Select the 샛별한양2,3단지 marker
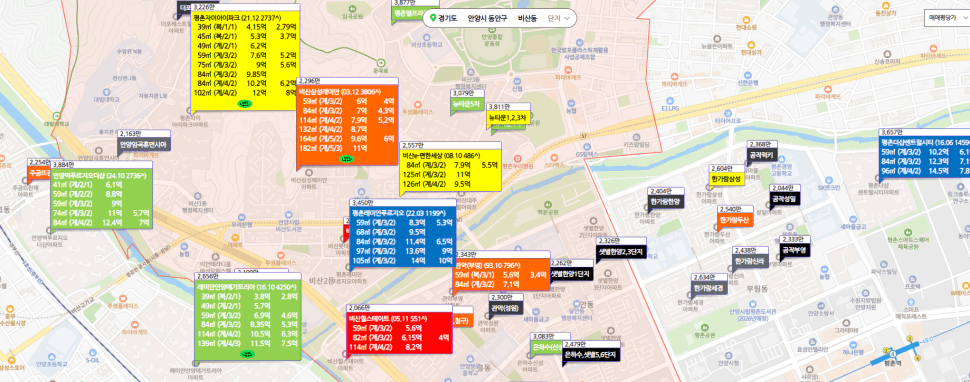 point(622,252)
